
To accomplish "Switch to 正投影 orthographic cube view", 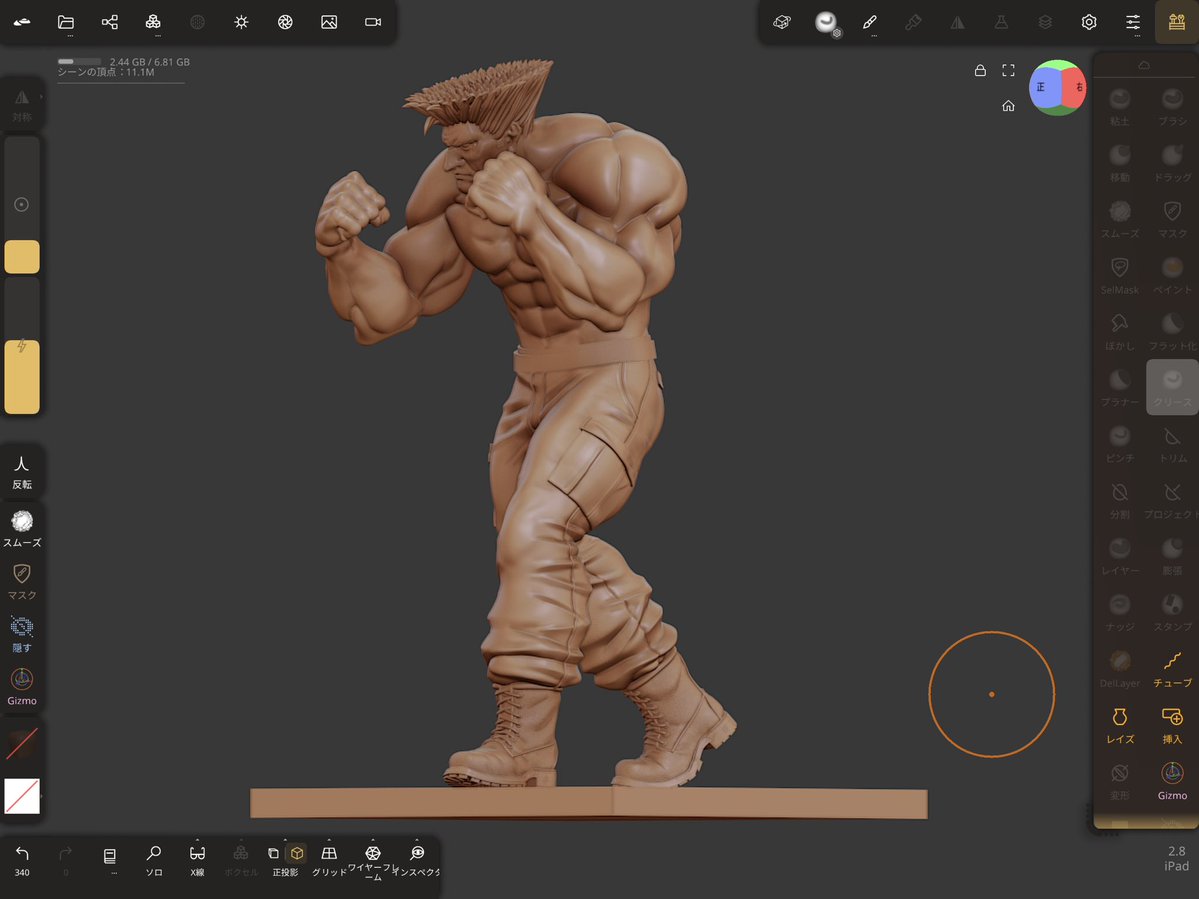I will point(297,853).
